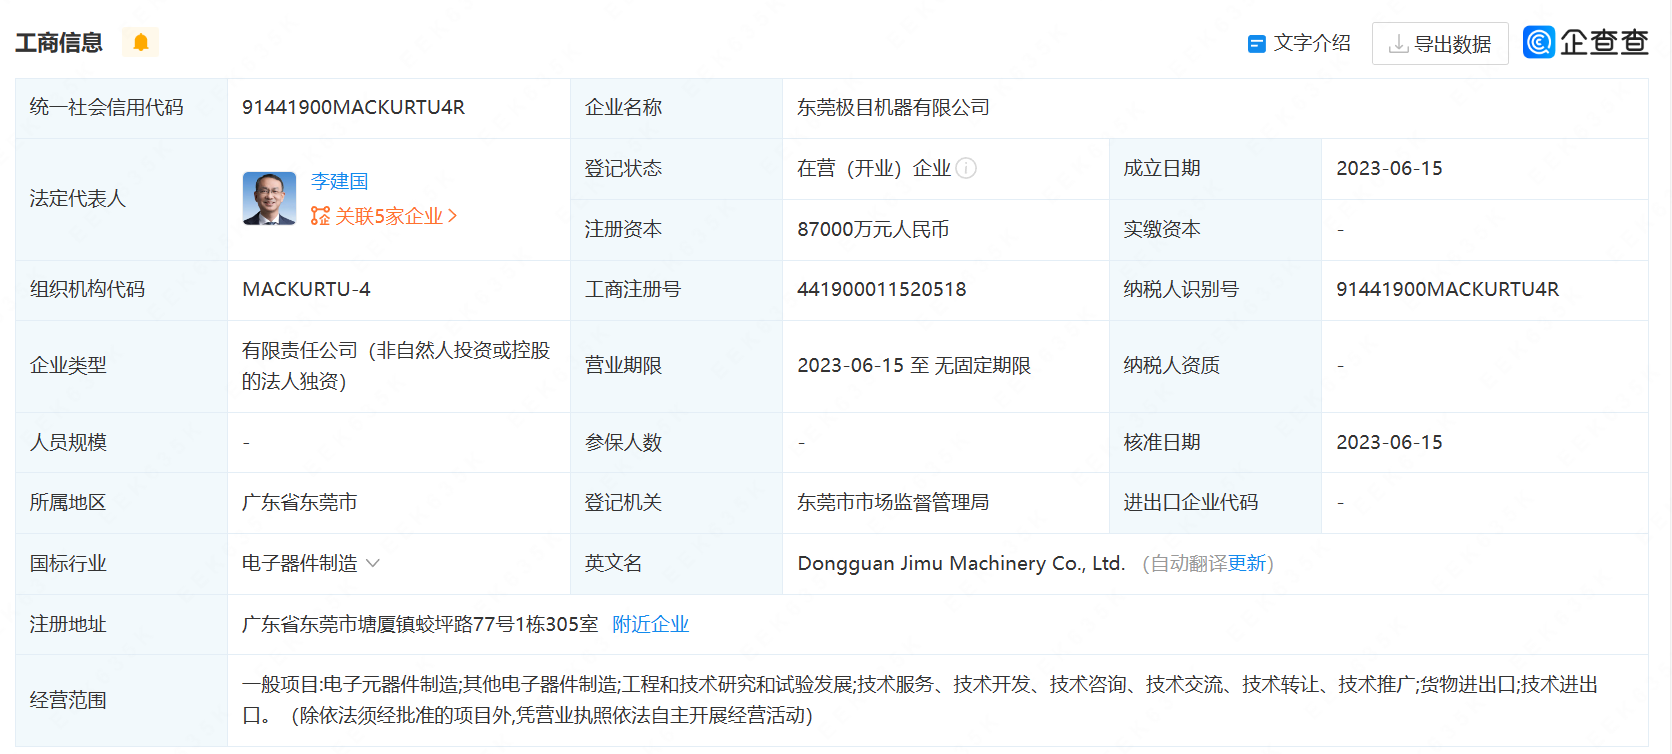Viewport: 1672px width, 754px height.
Task: Click the 实缴资本 label cell
Action: (1215, 230)
